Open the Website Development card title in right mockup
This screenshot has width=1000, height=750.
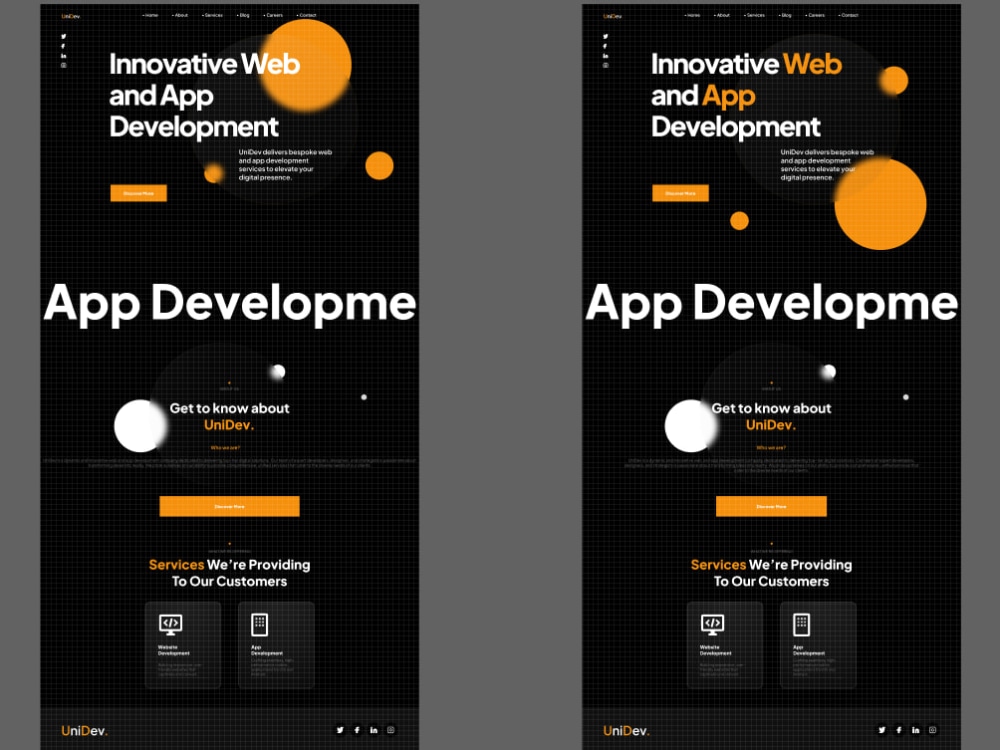tap(716, 651)
